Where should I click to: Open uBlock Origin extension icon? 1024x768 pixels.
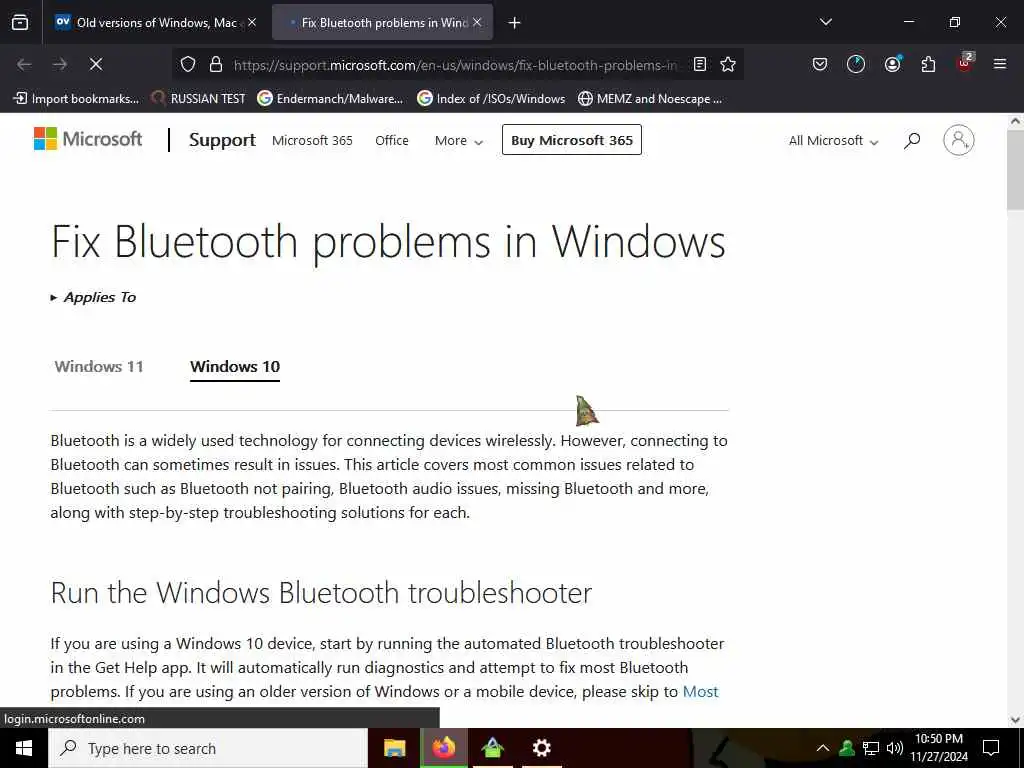pyautogui.click(x=965, y=63)
